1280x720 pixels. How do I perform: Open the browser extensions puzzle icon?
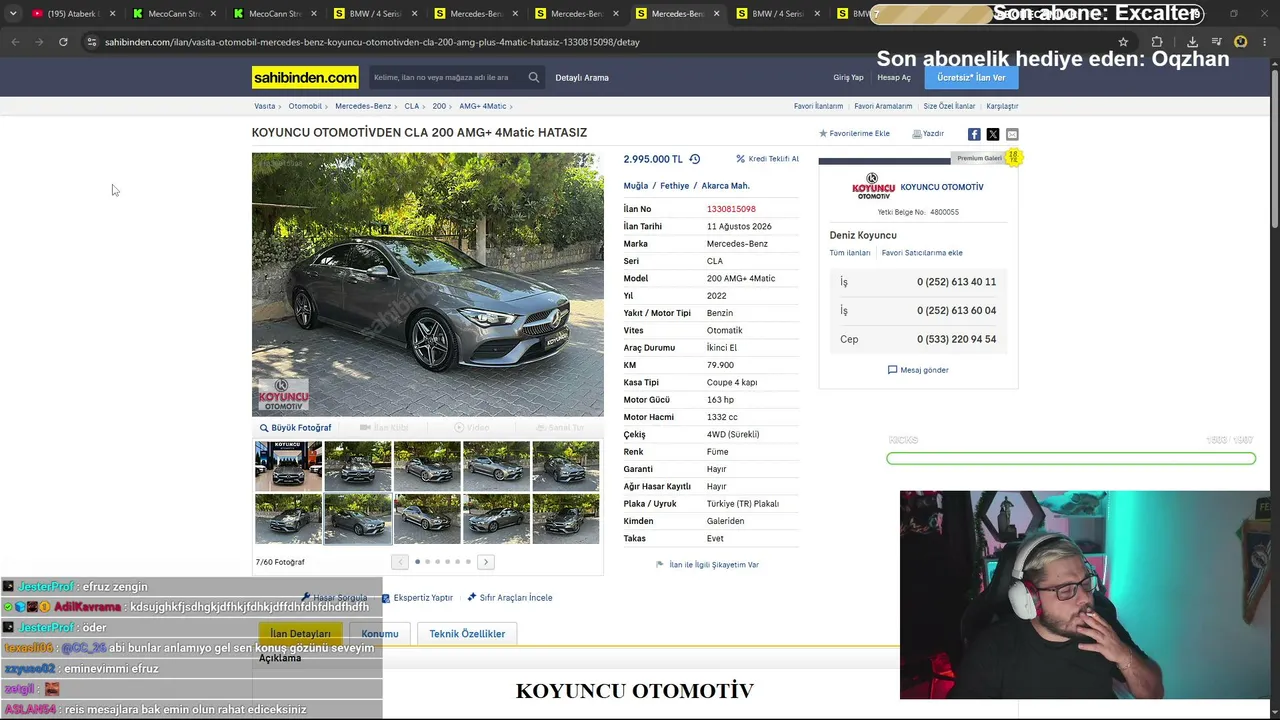click(x=1157, y=42)
